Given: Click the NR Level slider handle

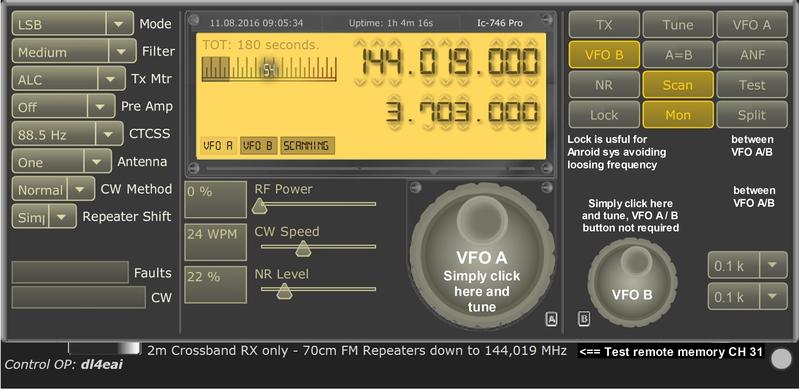Looking at the screenshot, I should 284,291.
